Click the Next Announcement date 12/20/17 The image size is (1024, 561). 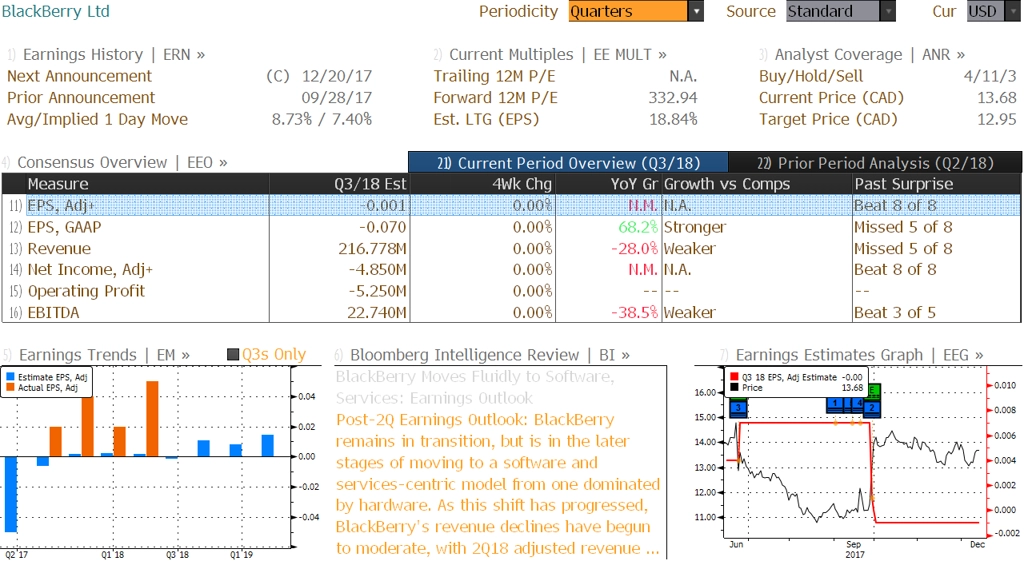(x=336, y=76)
